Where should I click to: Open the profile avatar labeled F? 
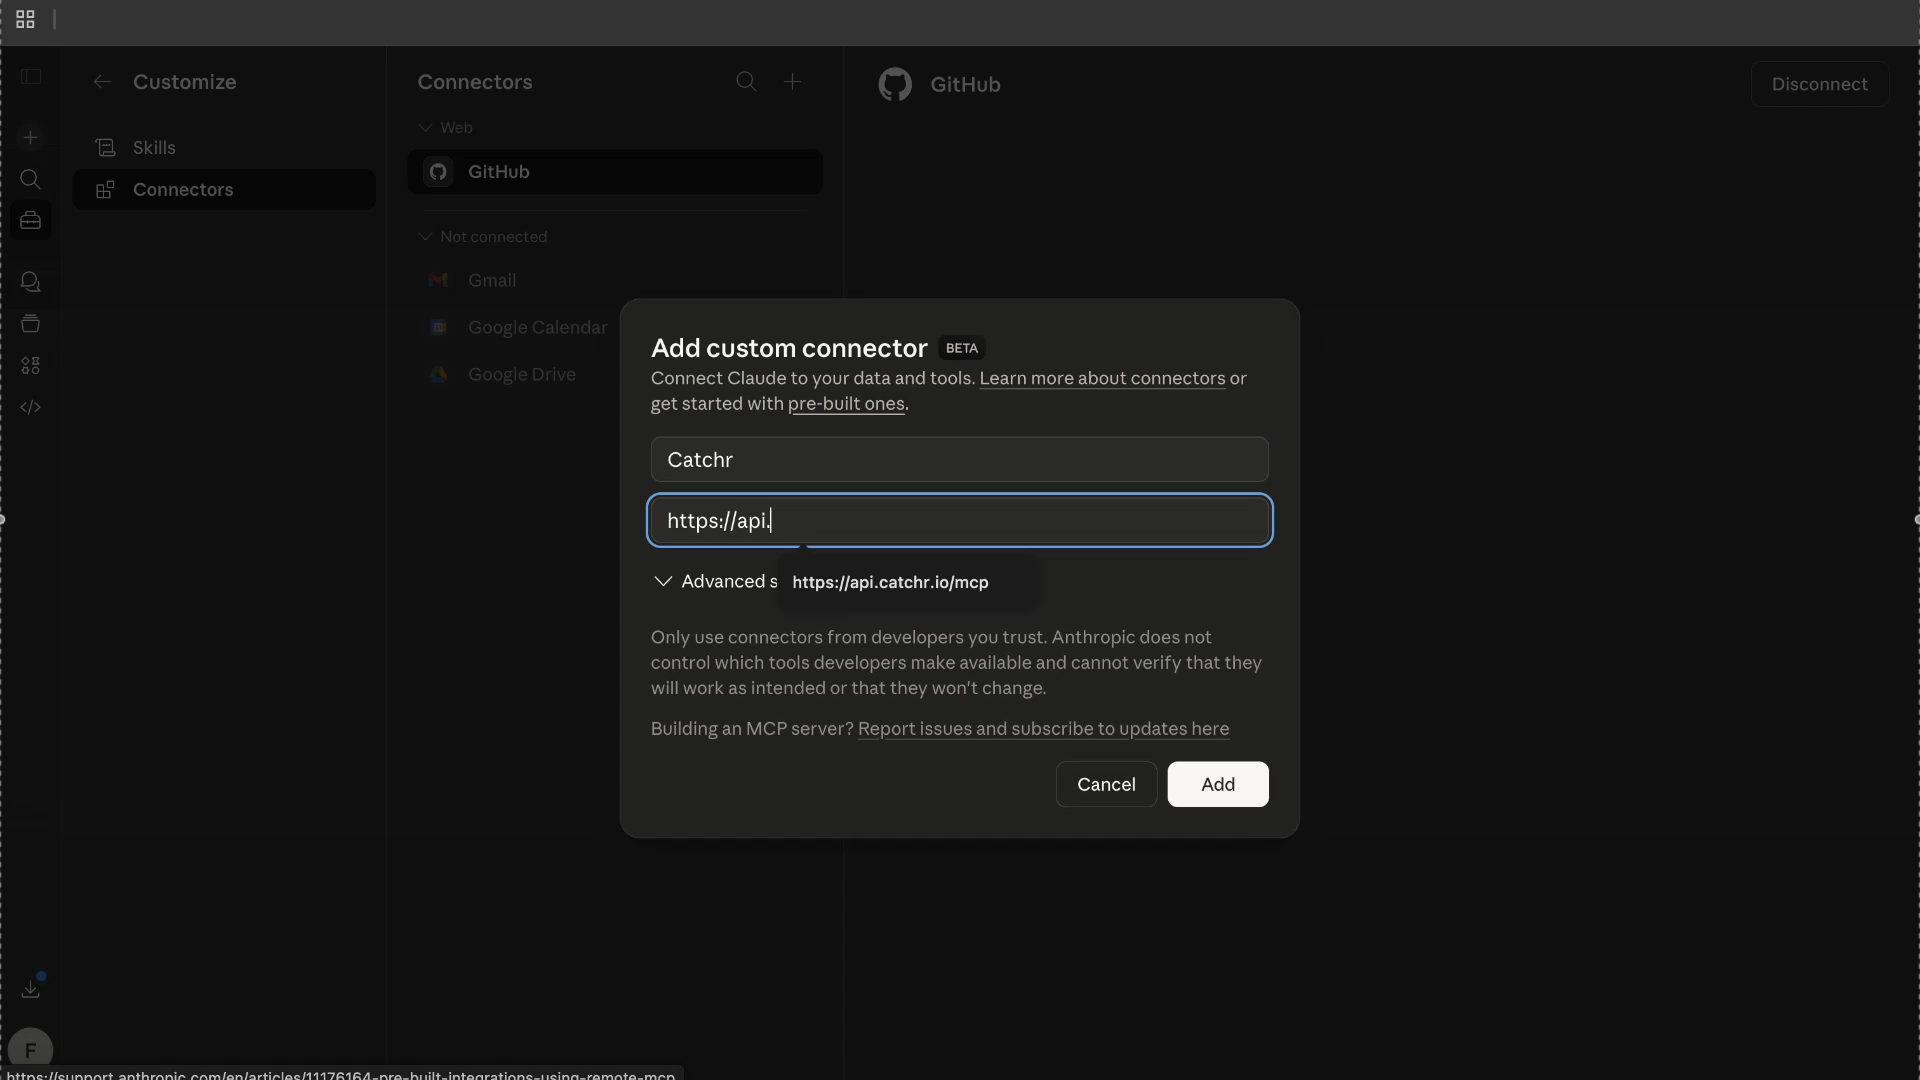31,1049
